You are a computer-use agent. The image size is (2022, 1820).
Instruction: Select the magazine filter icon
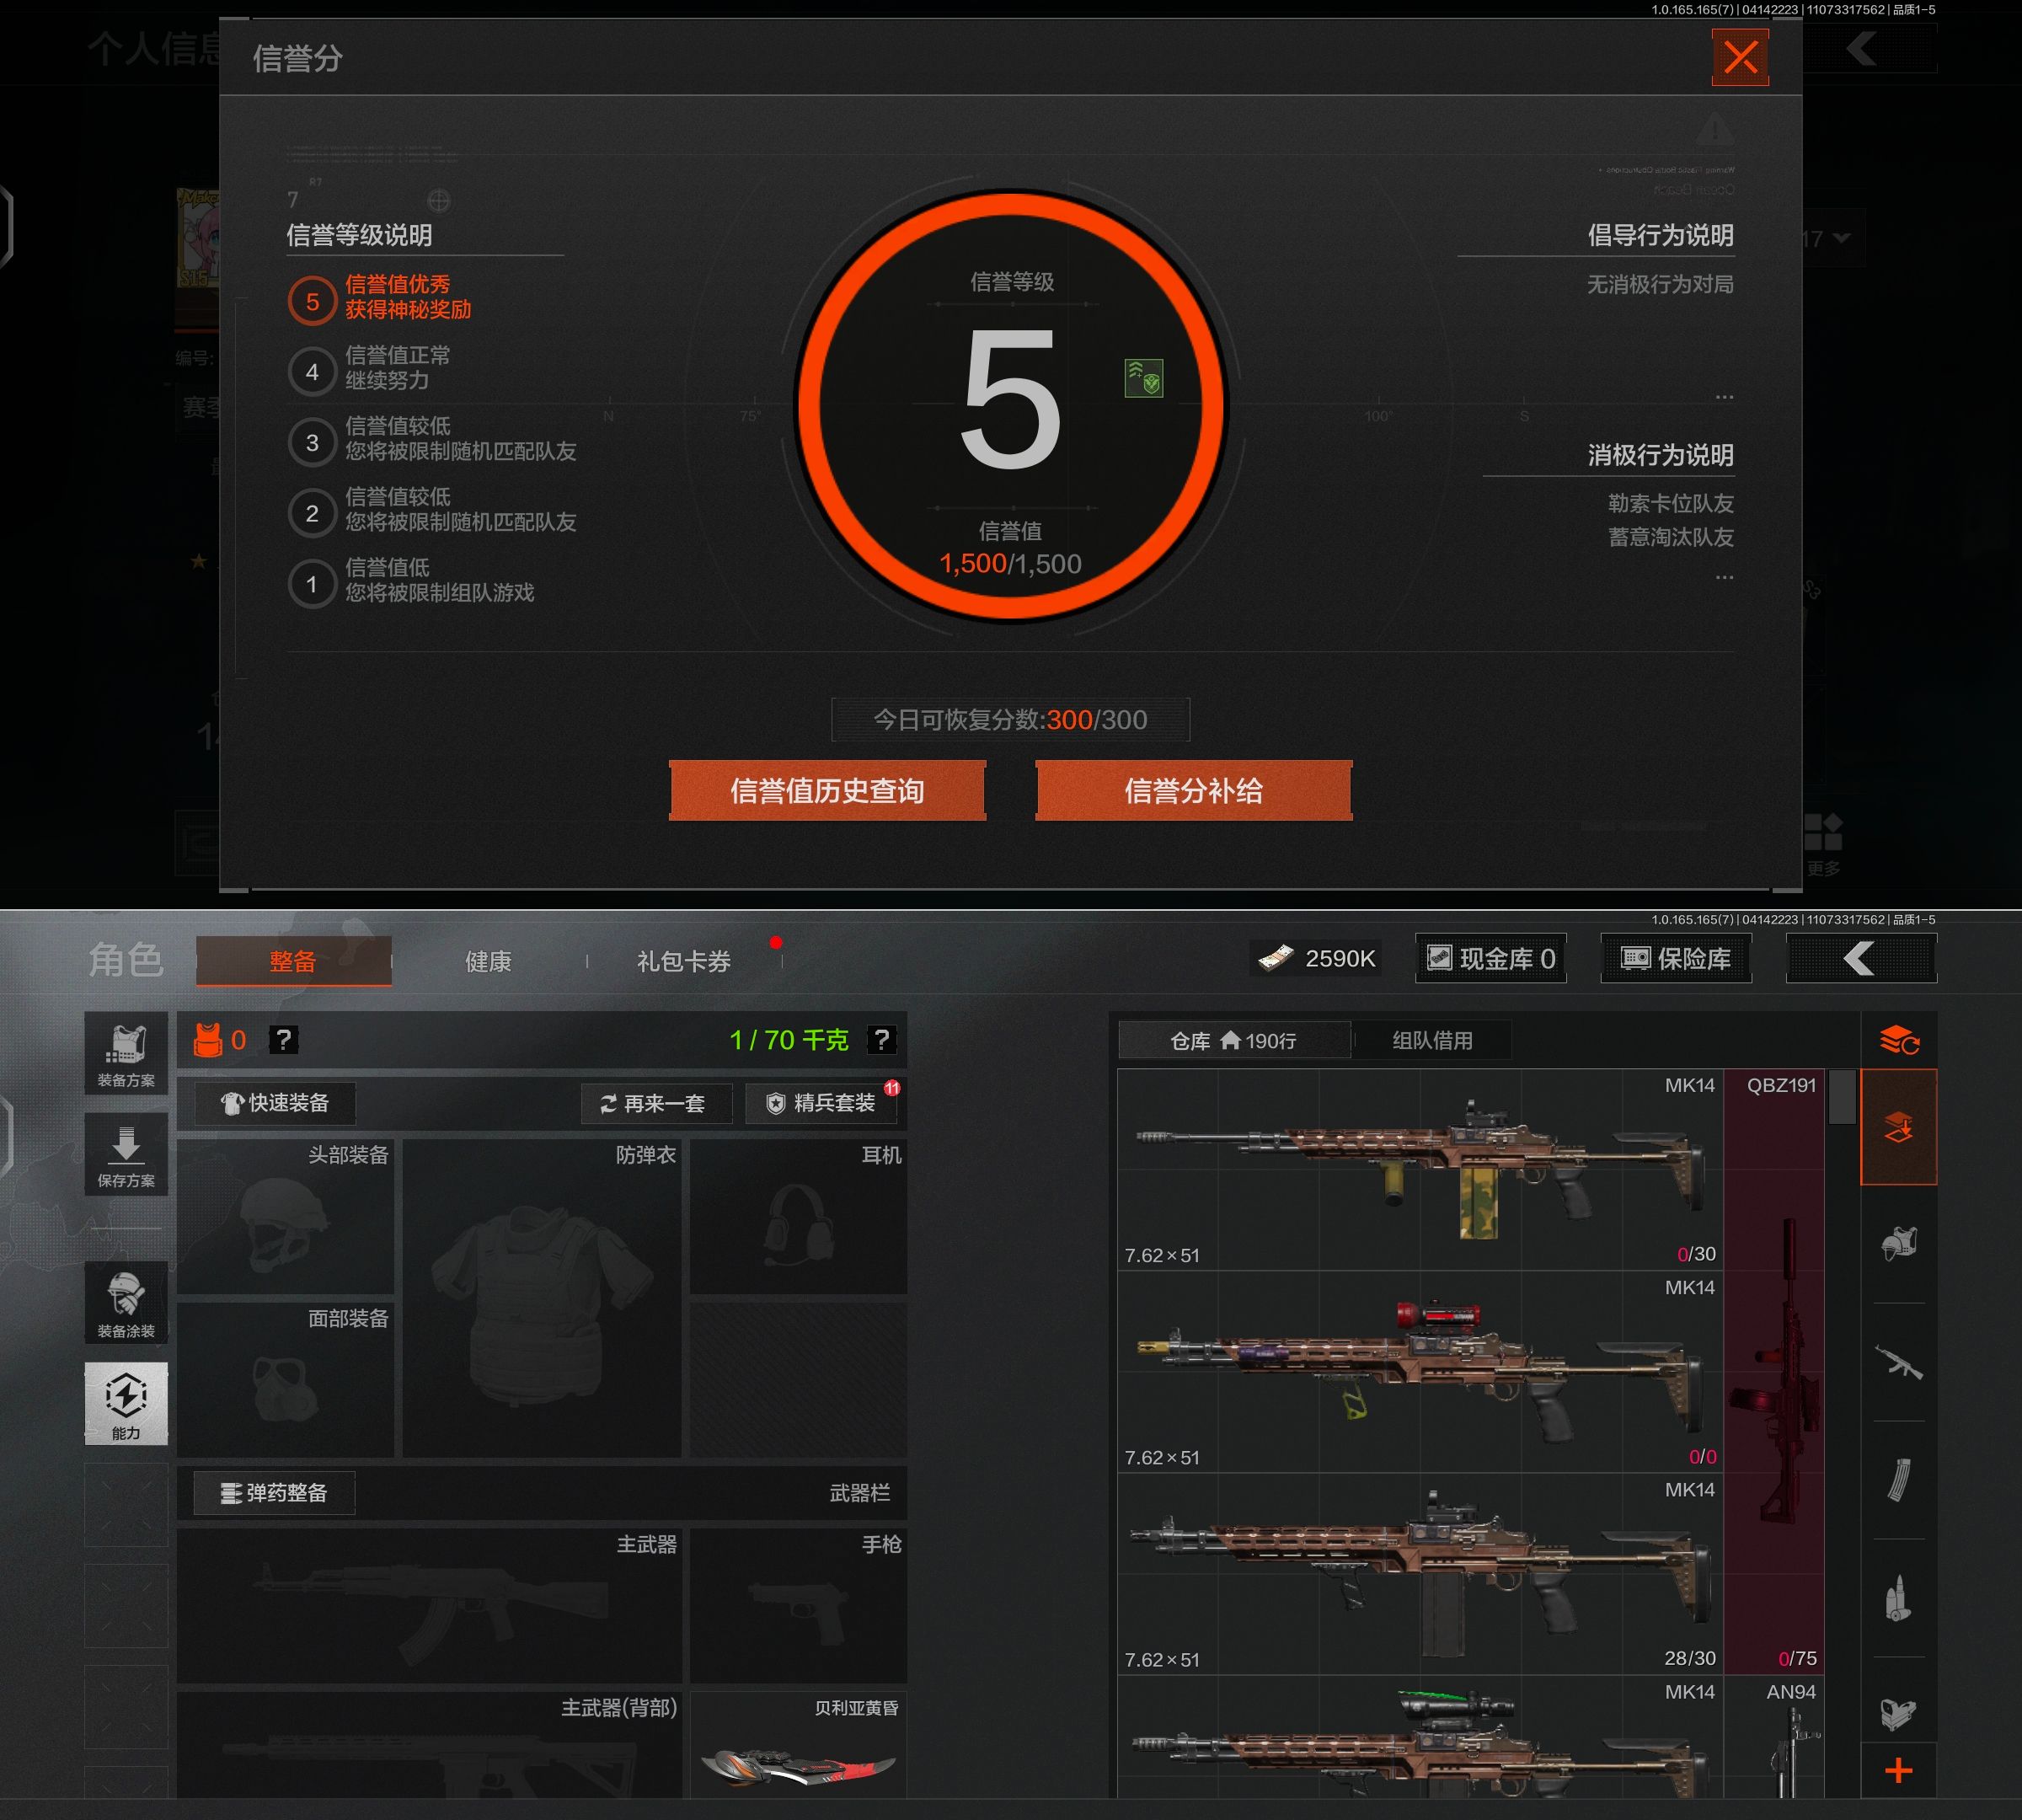1898,1480
